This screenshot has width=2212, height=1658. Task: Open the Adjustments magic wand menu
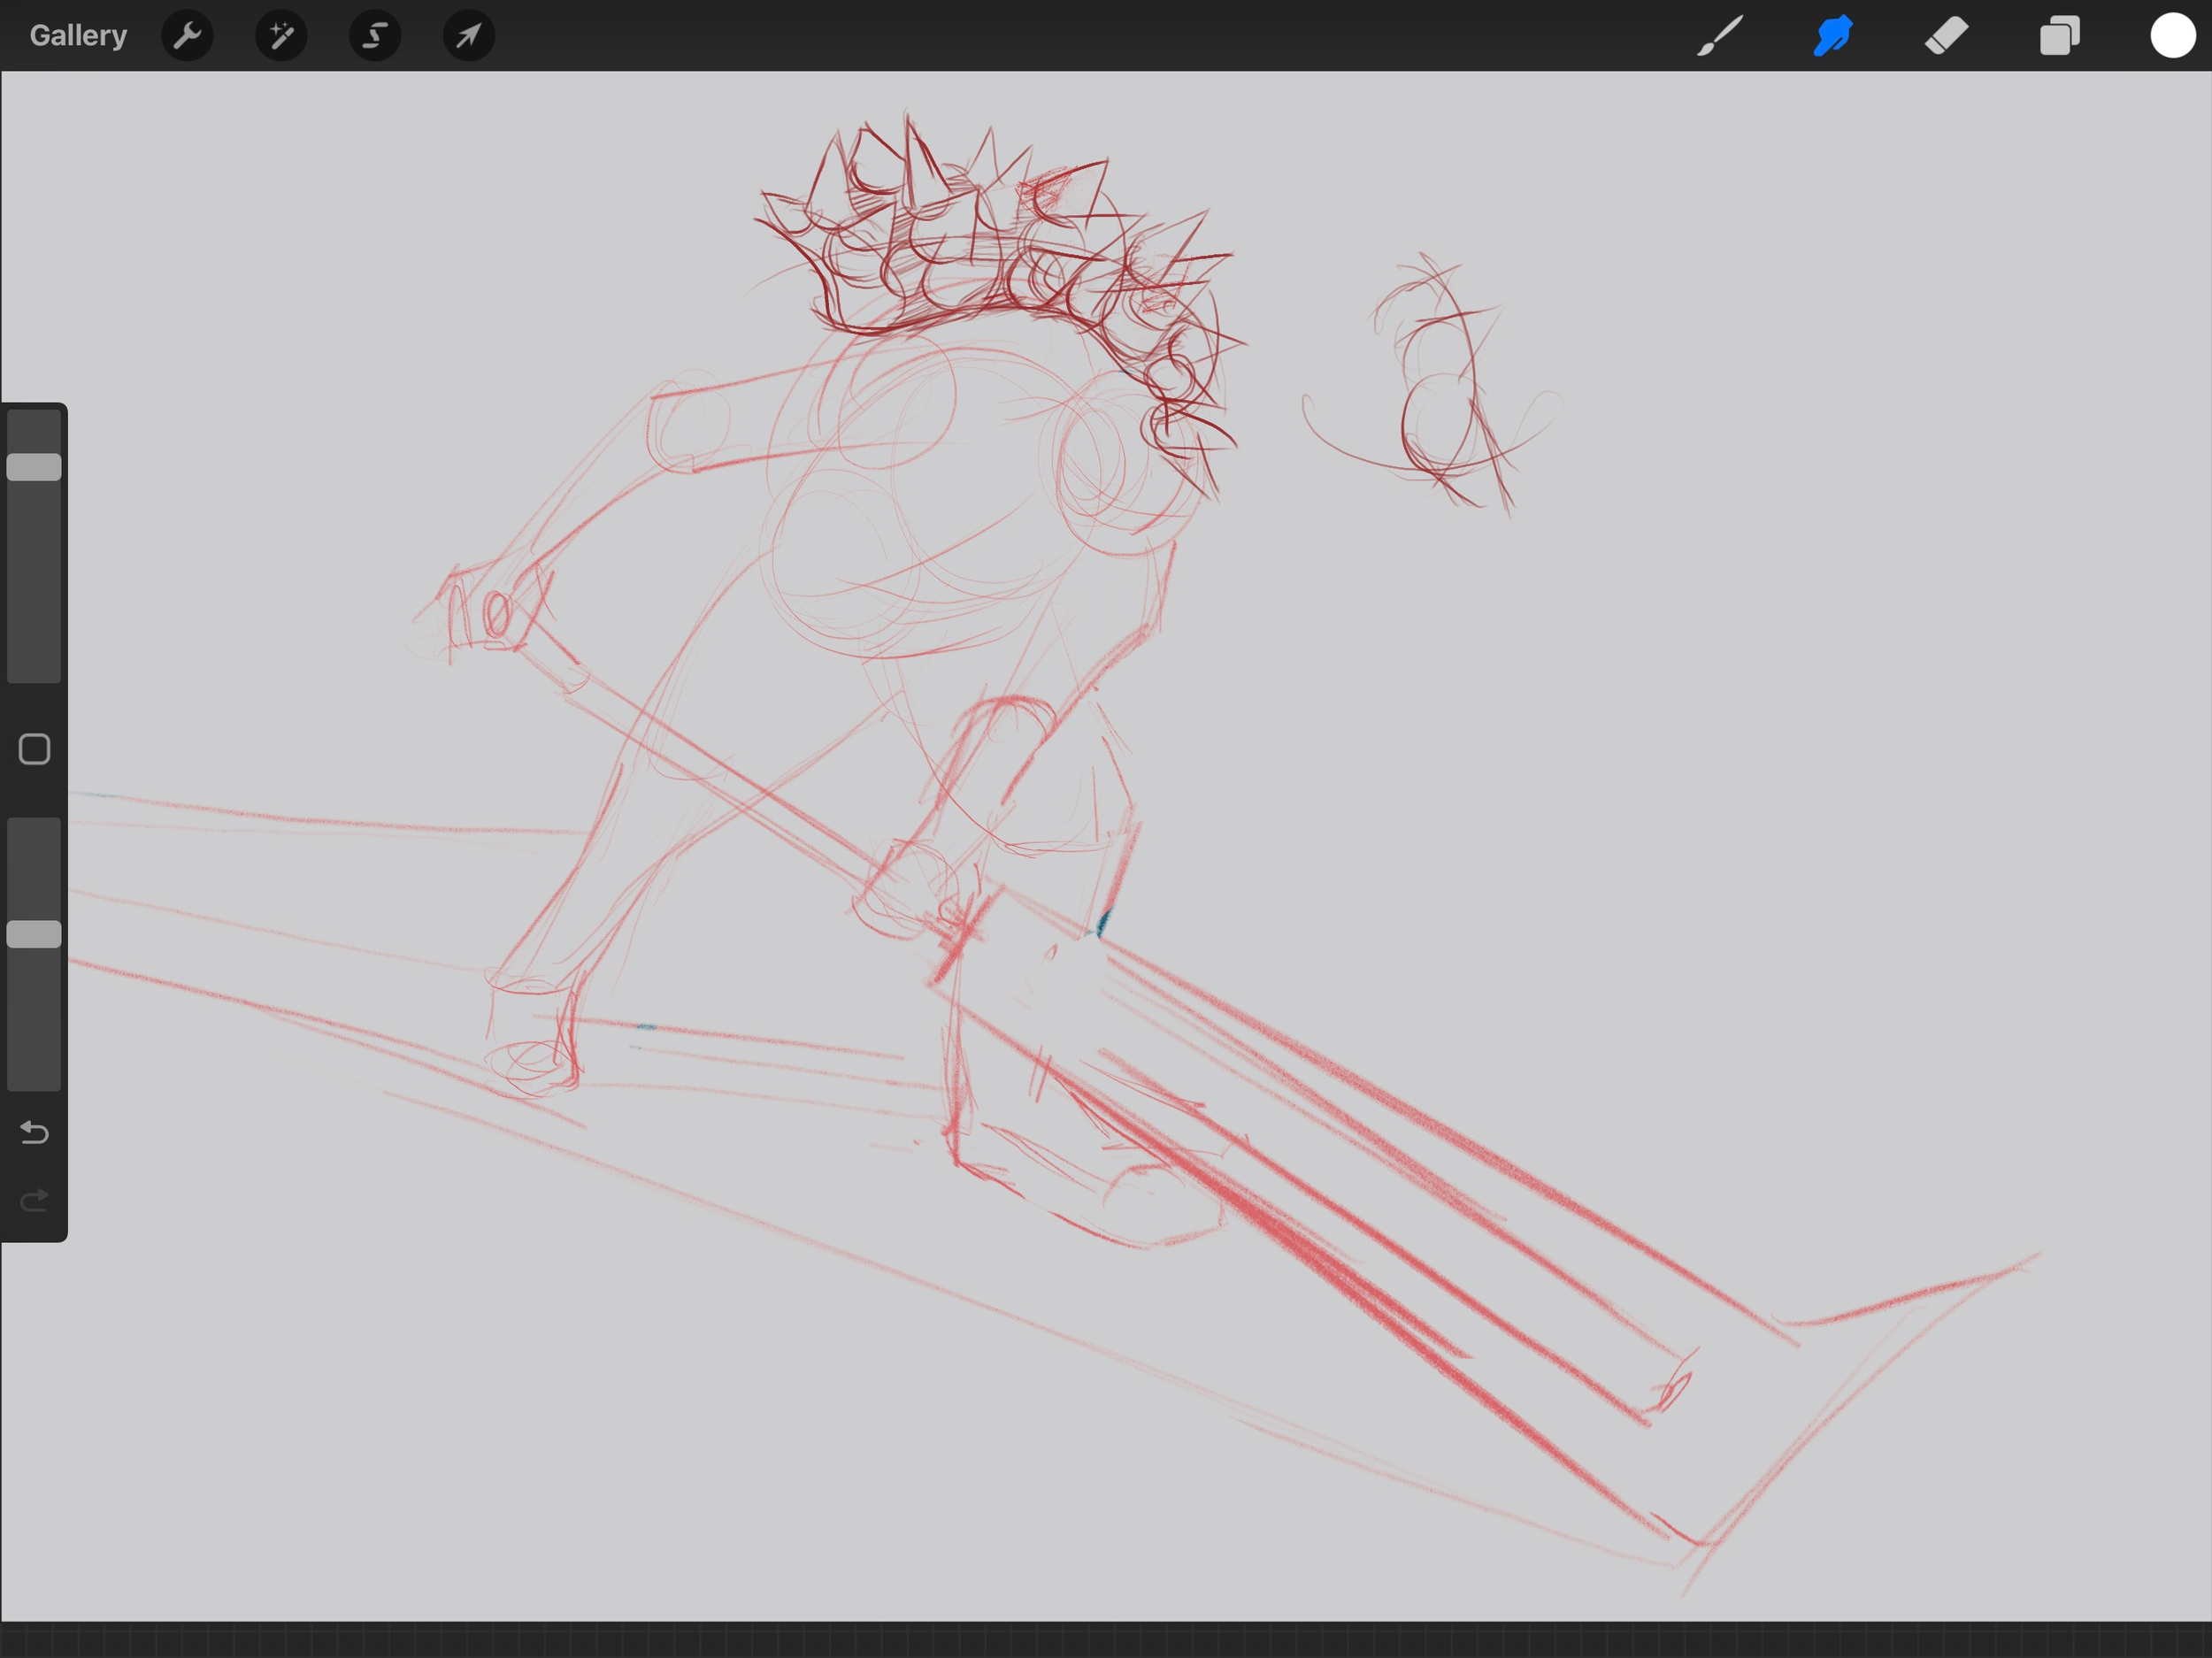click(281, 36)
